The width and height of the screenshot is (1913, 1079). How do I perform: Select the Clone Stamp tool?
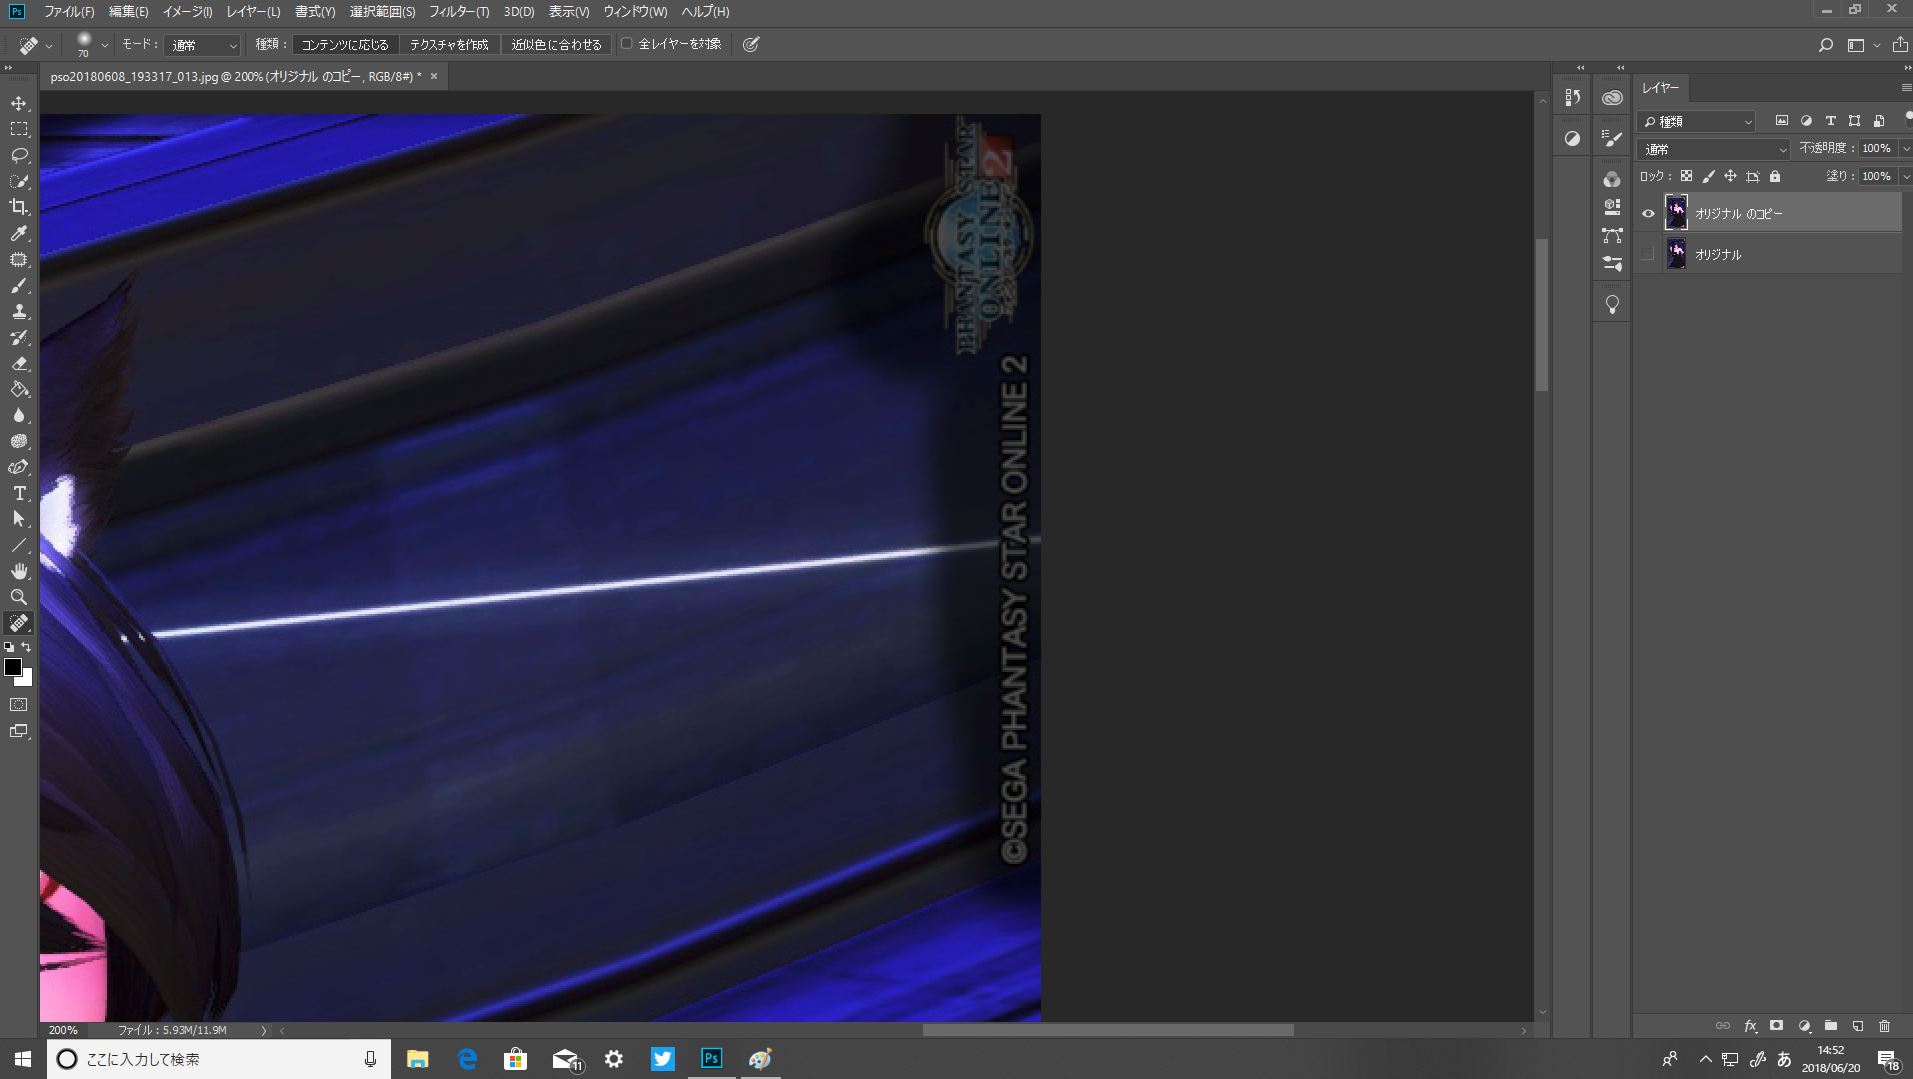pos(19,312)
